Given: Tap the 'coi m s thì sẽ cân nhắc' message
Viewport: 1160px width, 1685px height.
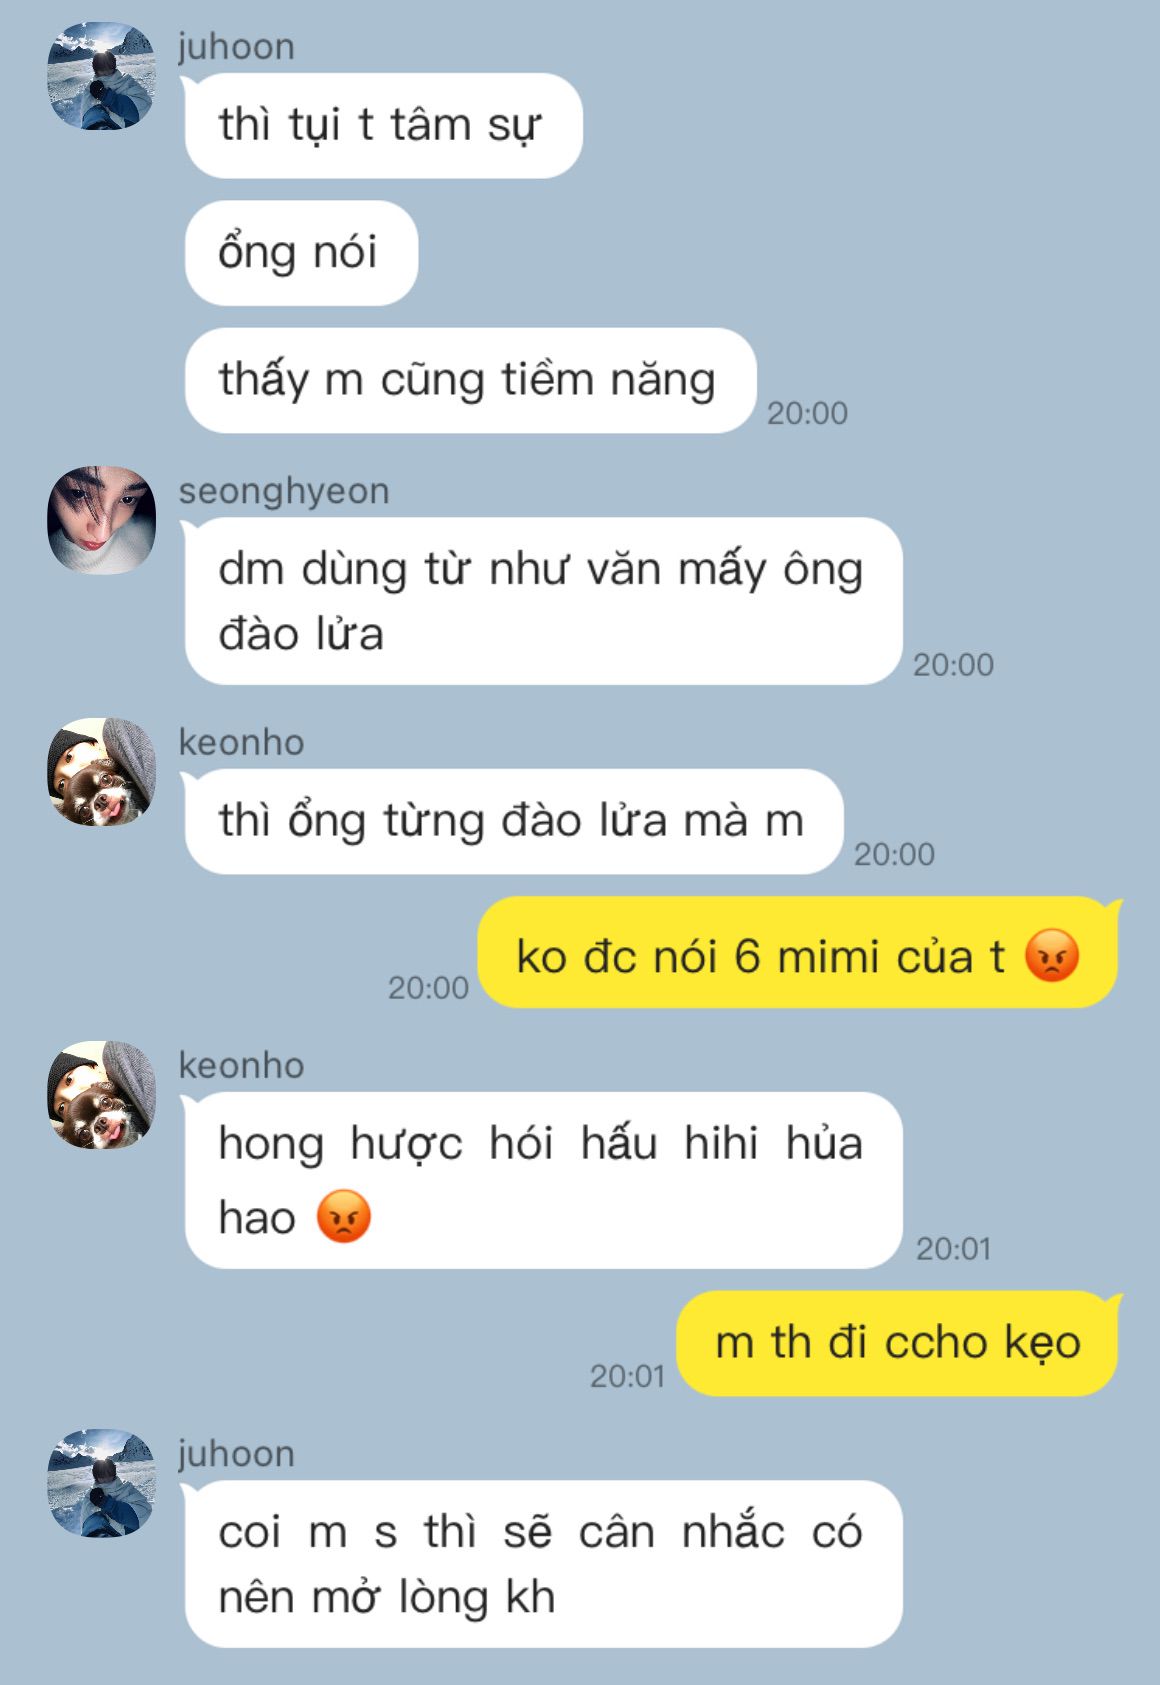Looking at the screenshot, I should [x=543, y=1564].
